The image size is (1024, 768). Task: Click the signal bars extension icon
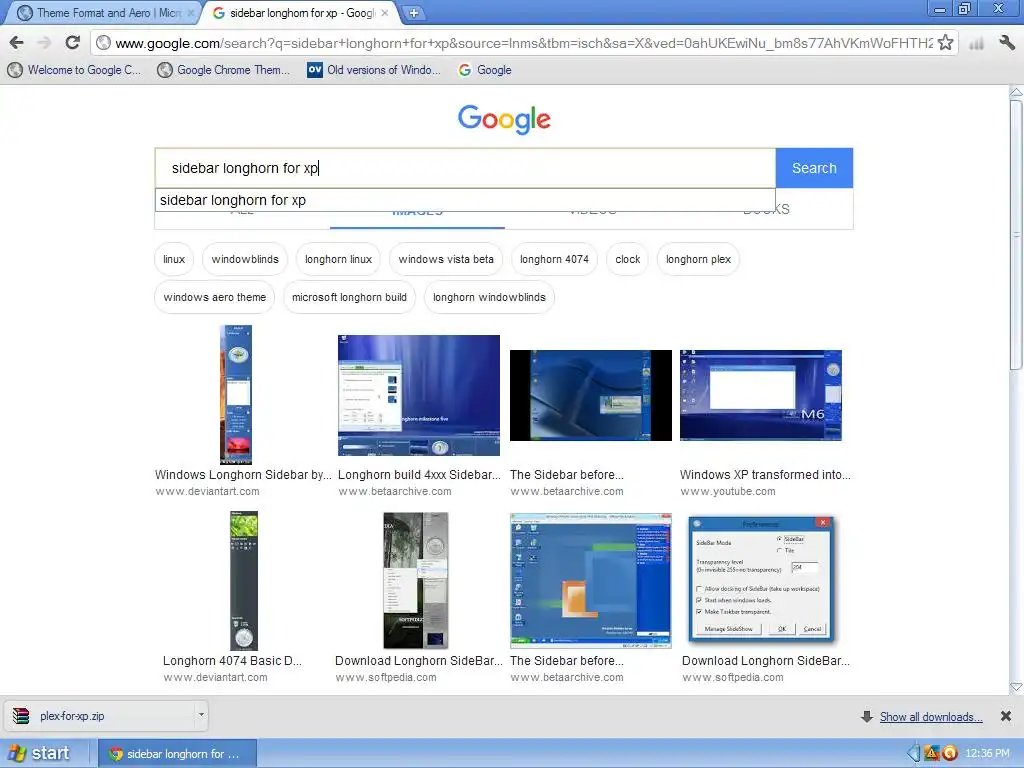977,44
